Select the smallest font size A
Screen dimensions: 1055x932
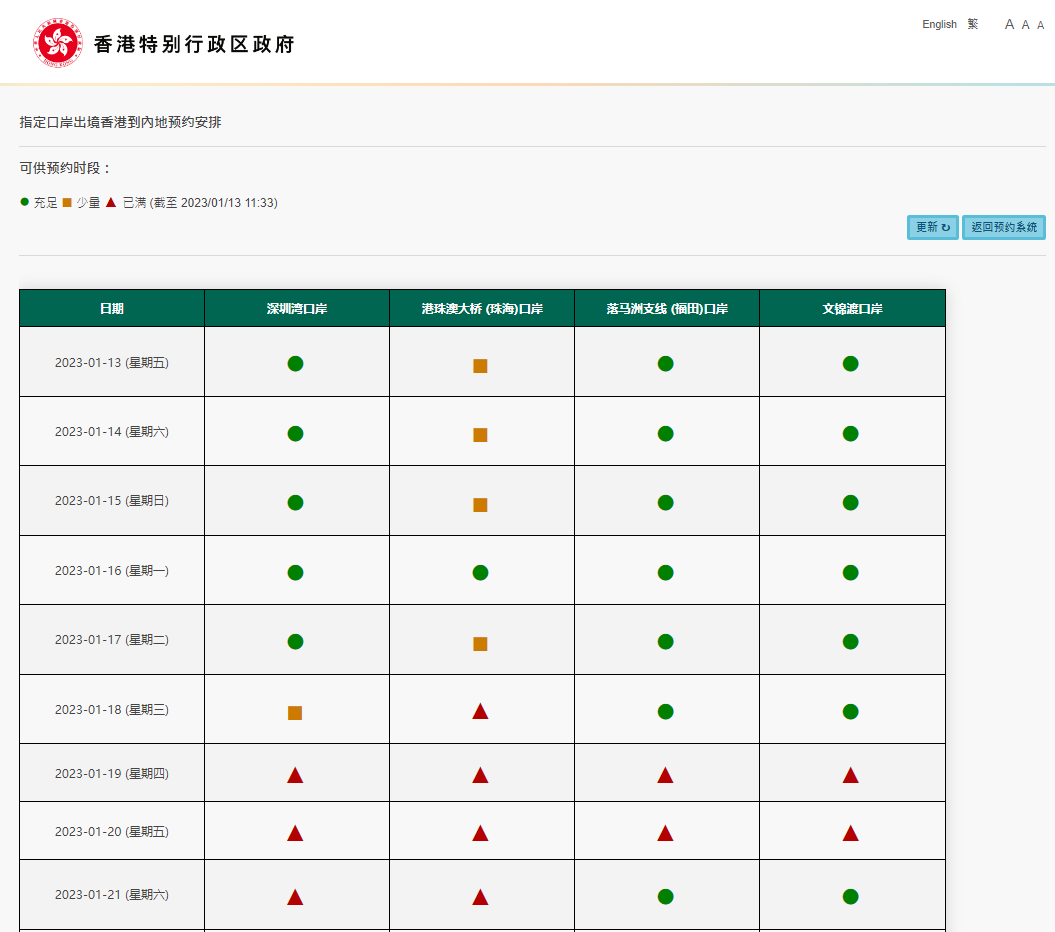1041,25
